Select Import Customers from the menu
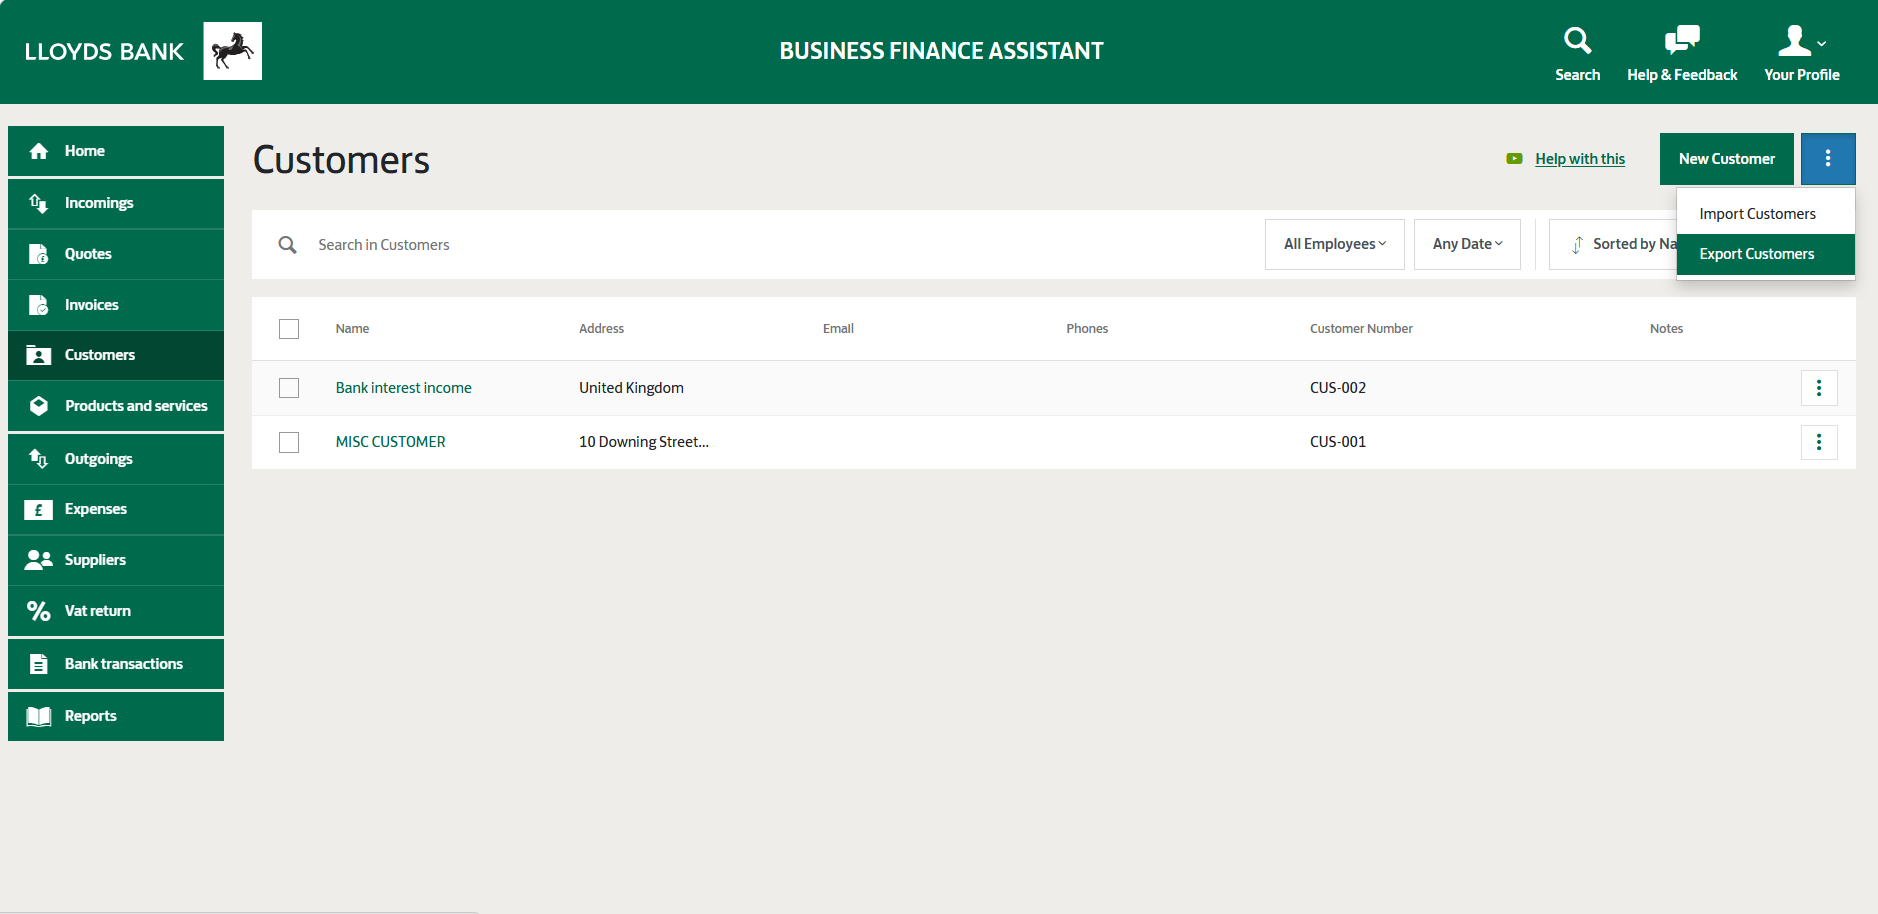The image size is (1878, 914). point(1766,214)
